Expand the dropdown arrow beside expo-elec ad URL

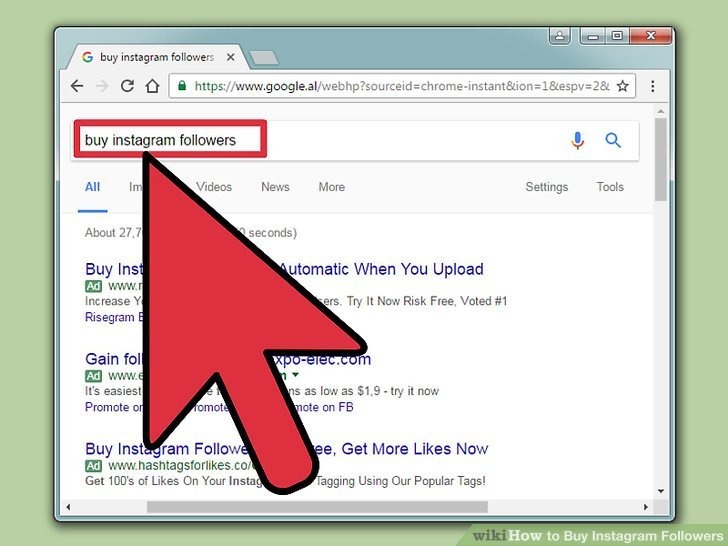296,374
